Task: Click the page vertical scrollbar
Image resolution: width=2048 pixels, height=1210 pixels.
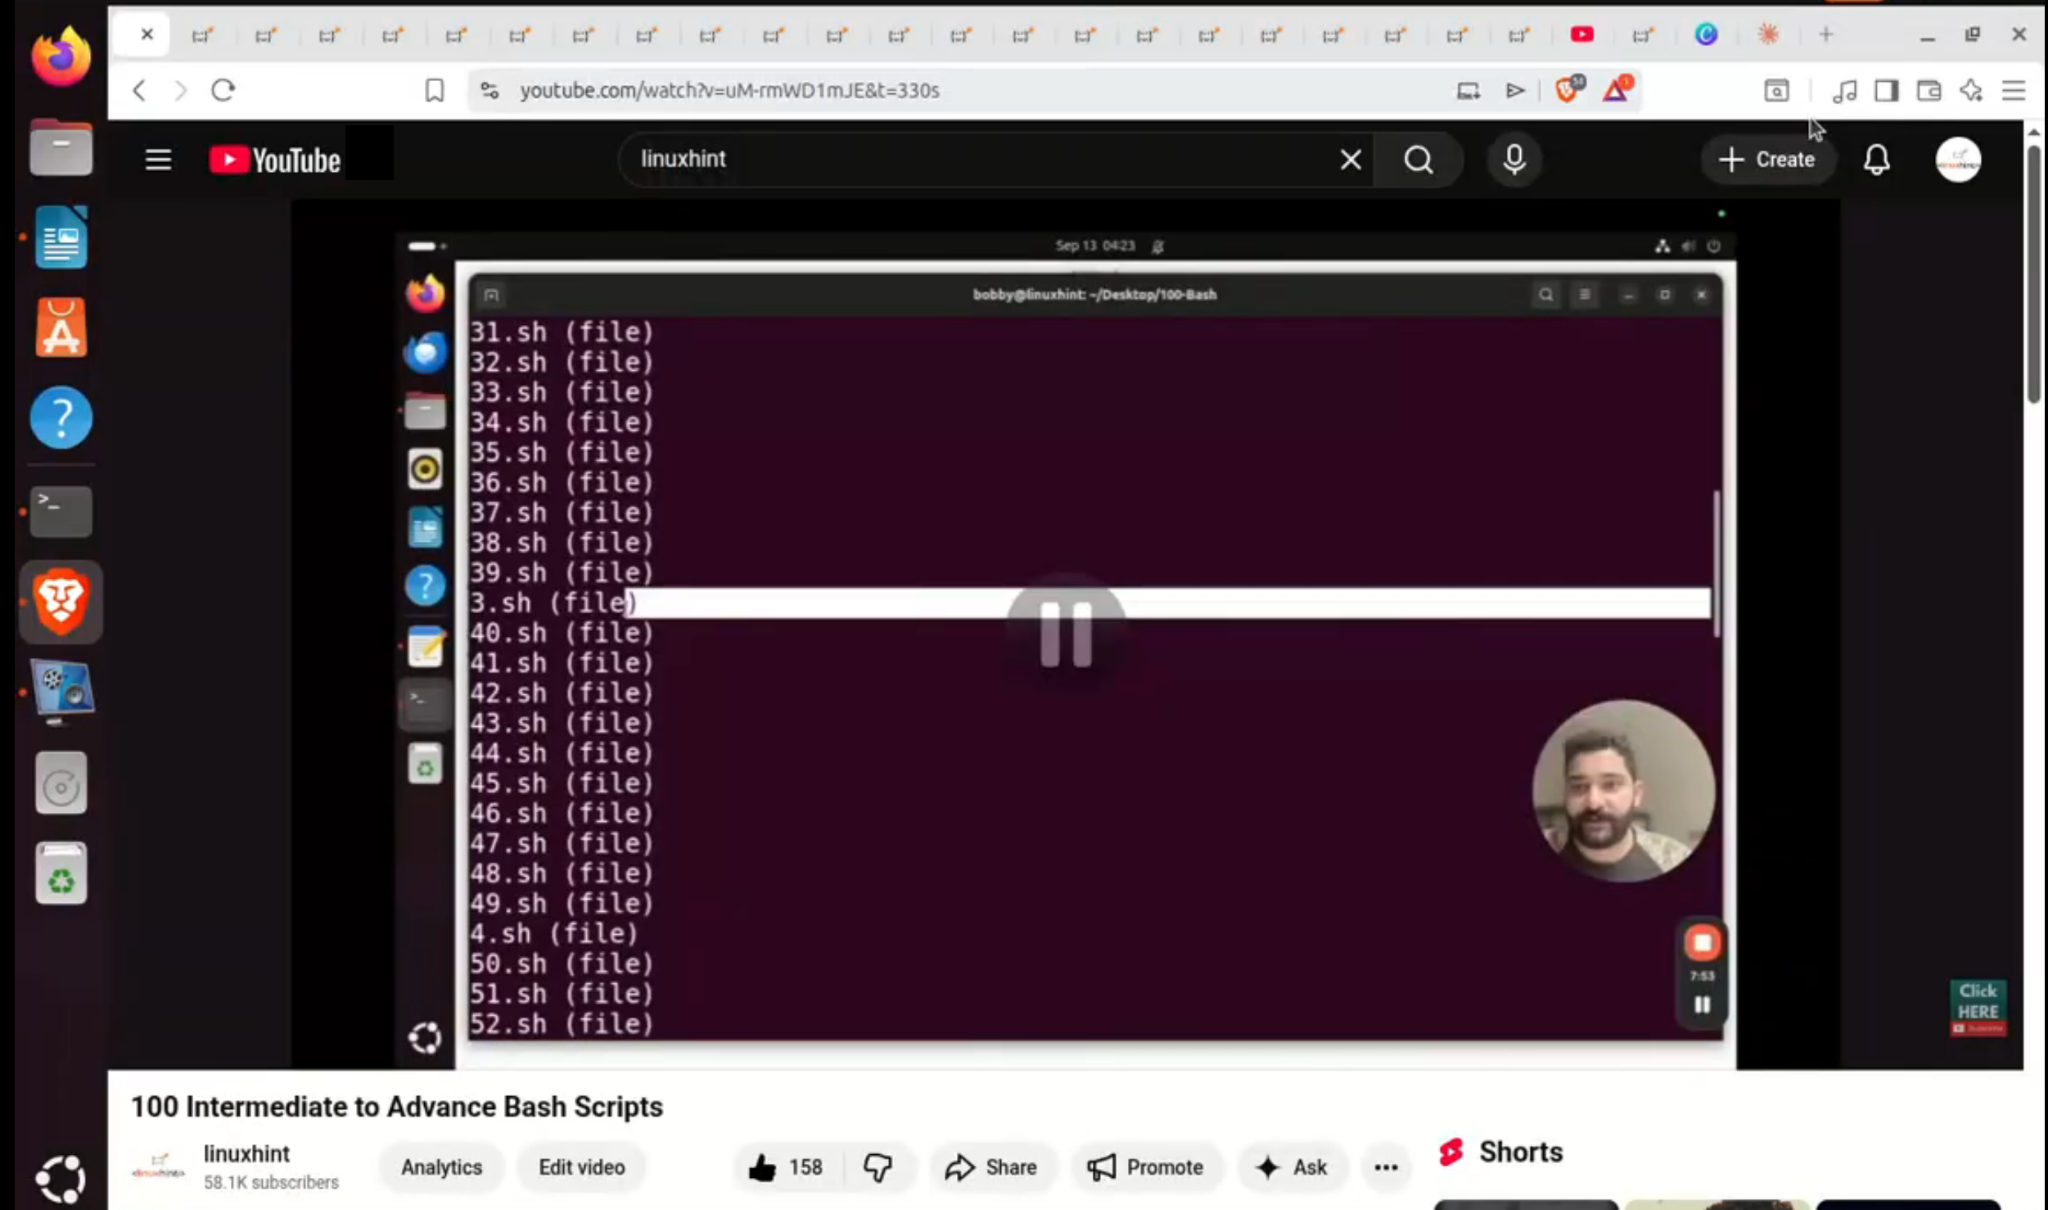Action: pos(2033,275)
